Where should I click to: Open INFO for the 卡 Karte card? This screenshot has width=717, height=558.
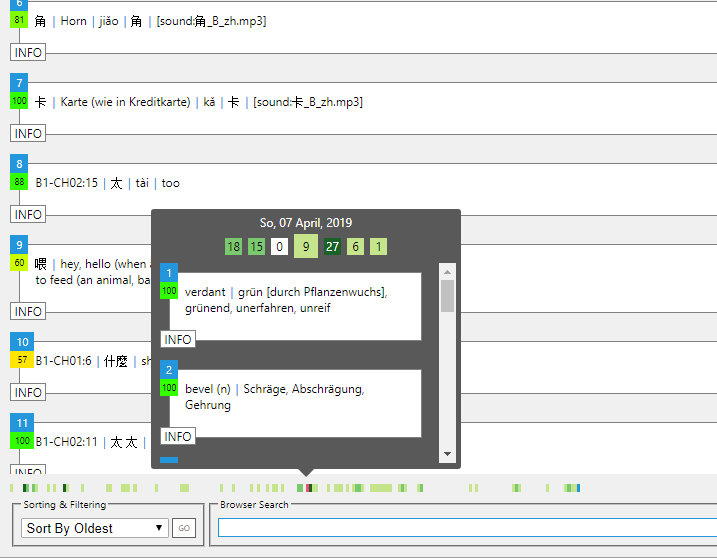click(28, 134)
